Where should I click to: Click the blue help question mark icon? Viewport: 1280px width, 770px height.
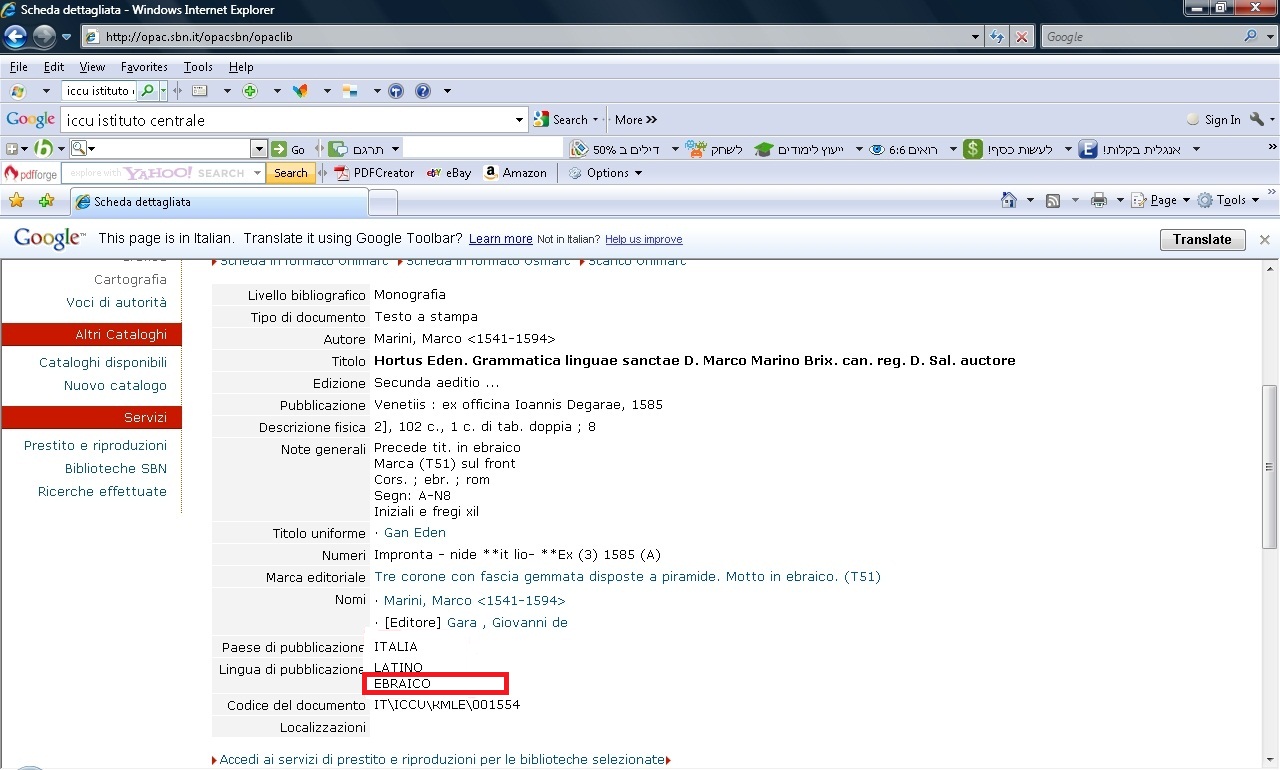[x=423, y=91]
